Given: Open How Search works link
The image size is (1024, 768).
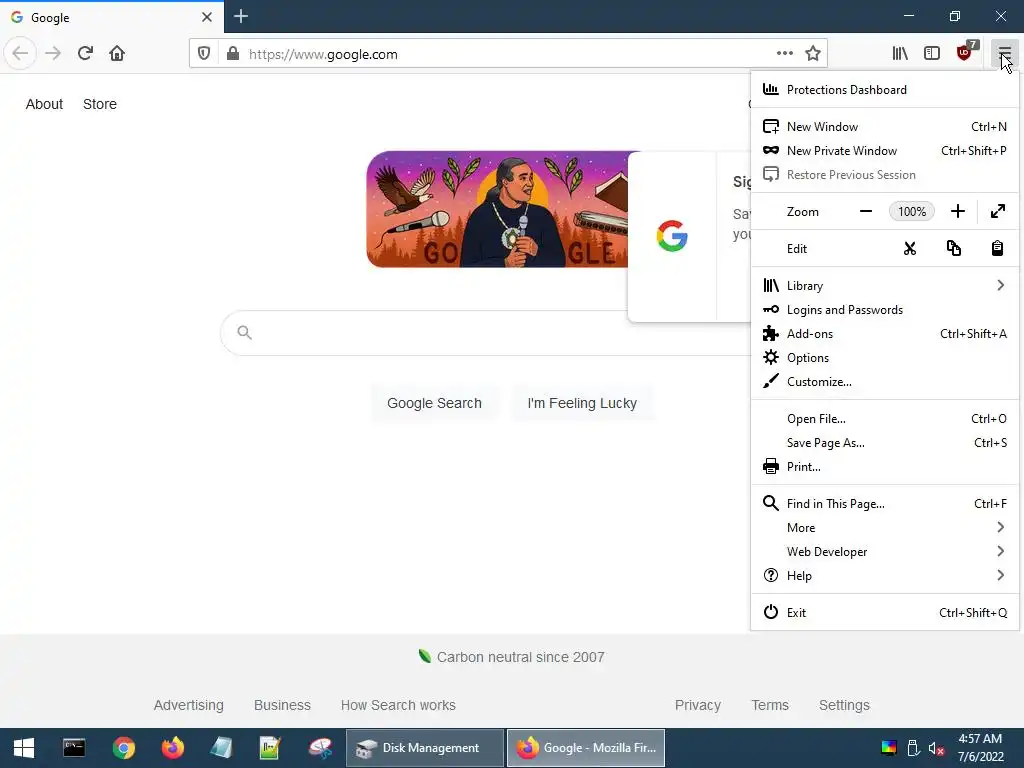Looking at the screenshot, I should pos(398,705).
